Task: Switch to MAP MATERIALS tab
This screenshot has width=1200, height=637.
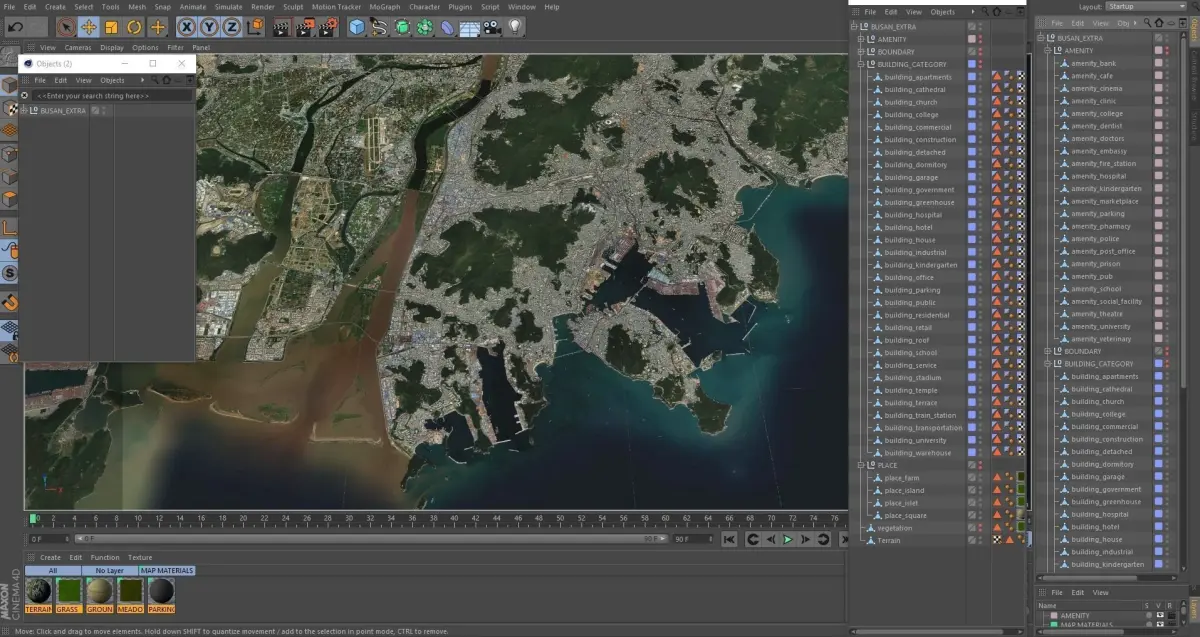Action: coord(167,571)
